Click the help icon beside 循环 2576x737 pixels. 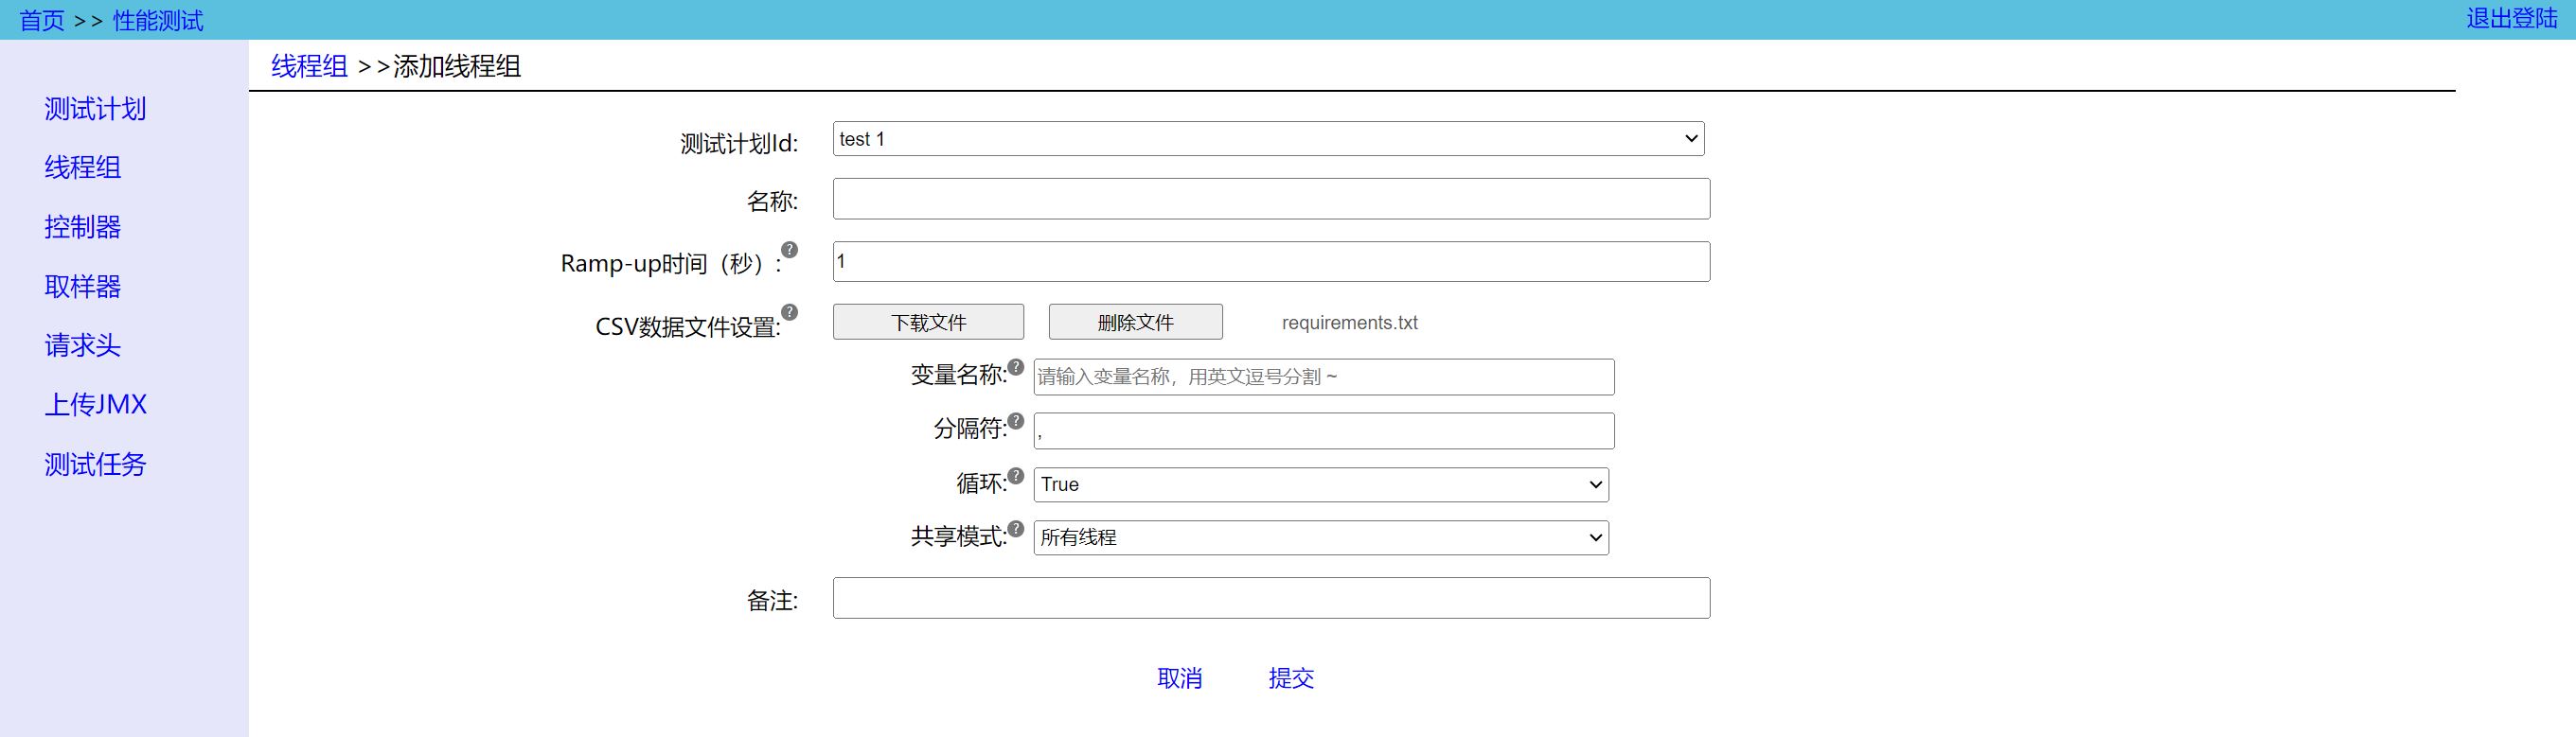pyautogui.click(x=1015, y=476)
